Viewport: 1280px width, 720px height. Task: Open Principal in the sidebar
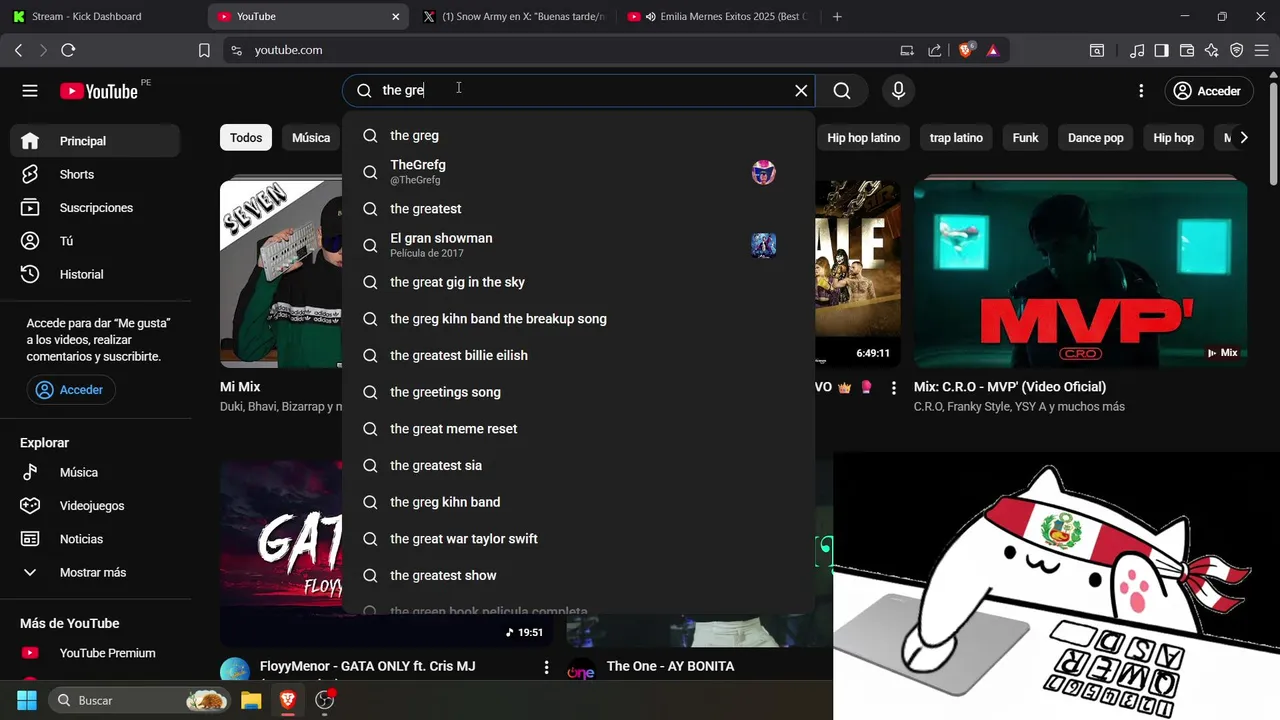pyautogui.click(x=95, y=141)
